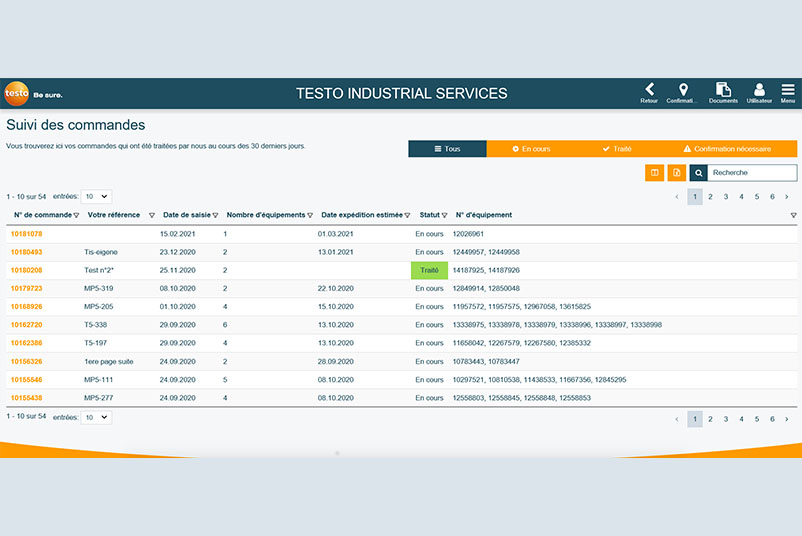Click reference MP5-319
Image resolution: width=802 pixels, height=536 pixels.
[99, 288]
